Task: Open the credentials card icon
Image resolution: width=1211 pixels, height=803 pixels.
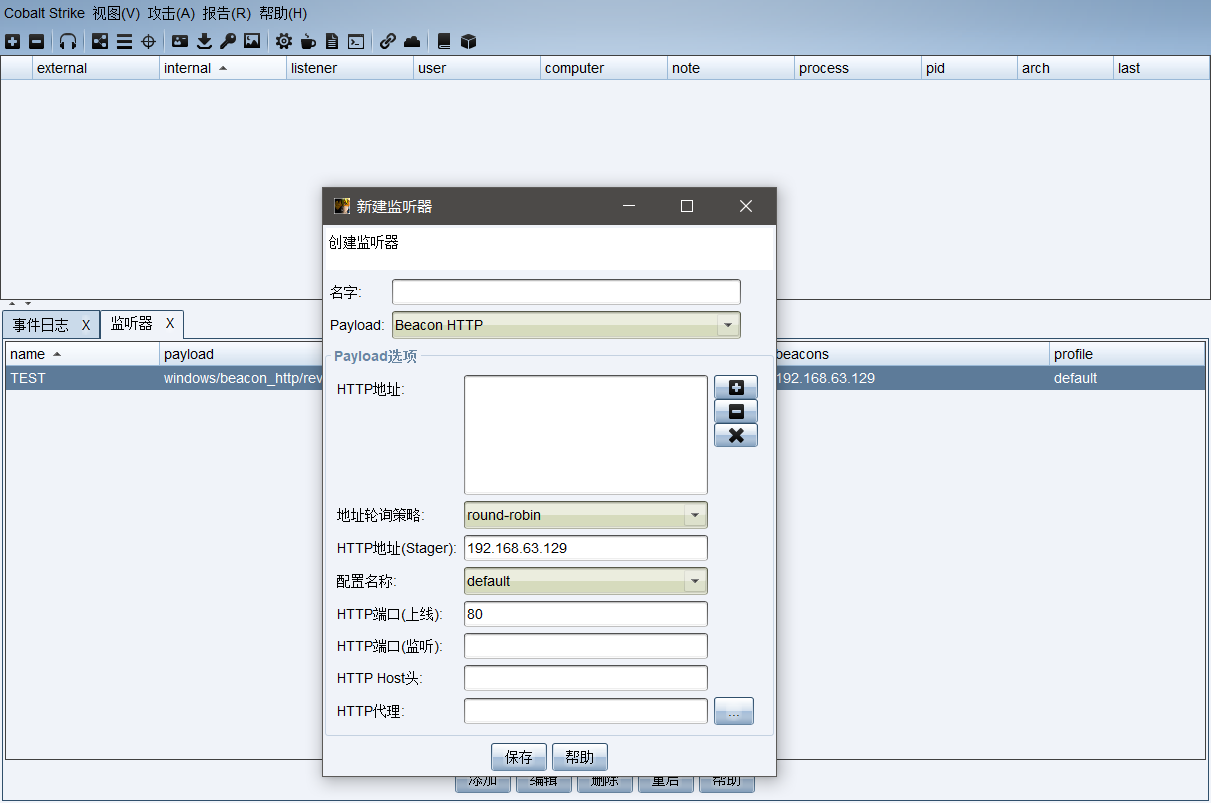Action: coord(180,42)
